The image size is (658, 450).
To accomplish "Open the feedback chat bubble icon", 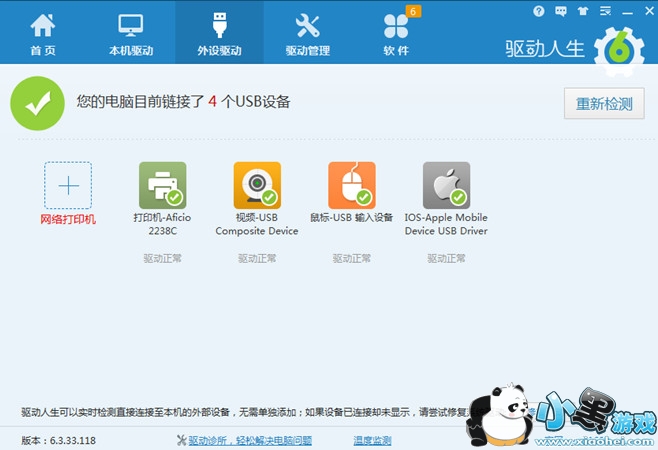I will [561, 11].
